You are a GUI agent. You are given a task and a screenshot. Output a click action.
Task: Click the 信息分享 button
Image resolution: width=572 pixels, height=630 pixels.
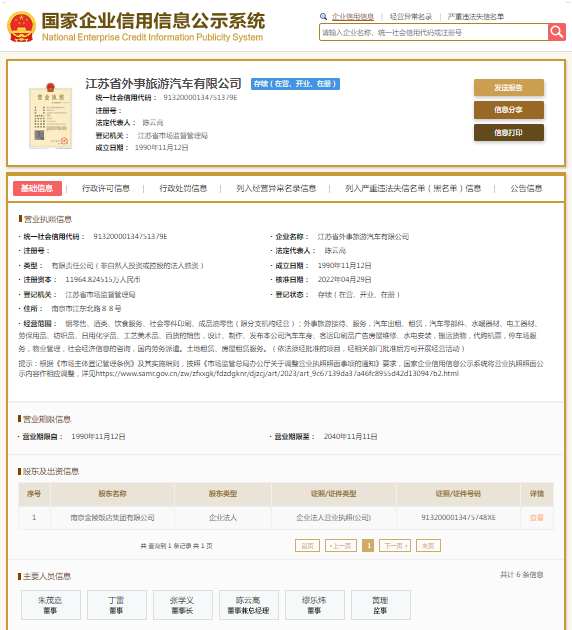[509, 110]
